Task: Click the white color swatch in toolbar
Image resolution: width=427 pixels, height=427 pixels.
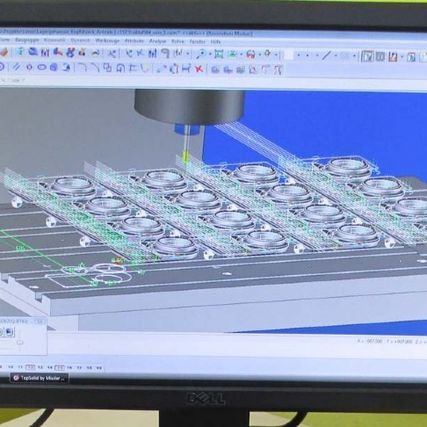Action: pyautogui.click(x=288, y=55)
